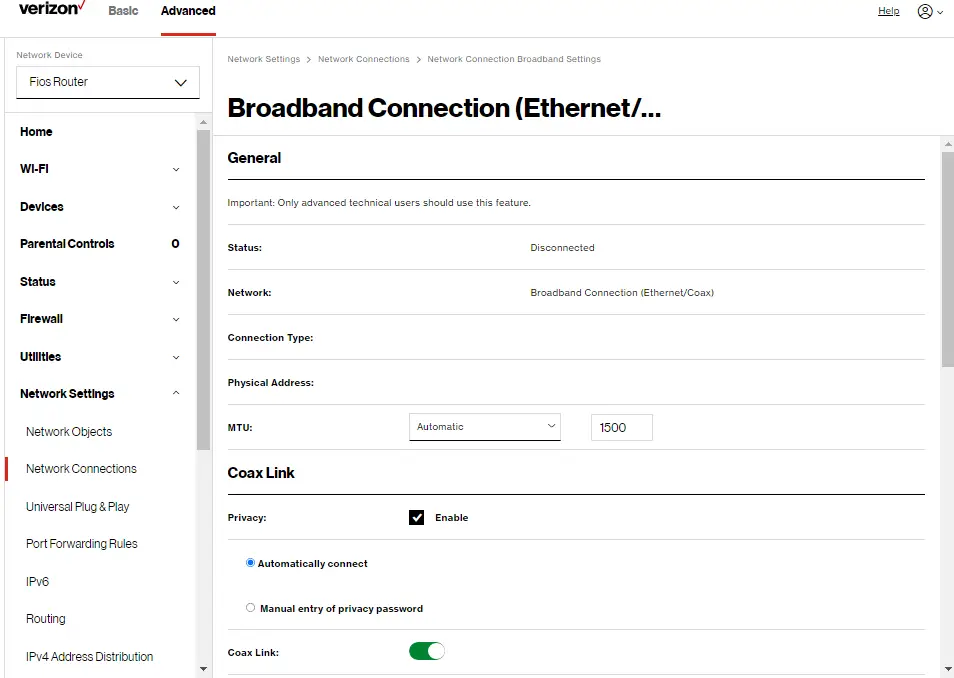Turn off the Coax Link toggle
954x678 pixels.
[x=426, y=650]
